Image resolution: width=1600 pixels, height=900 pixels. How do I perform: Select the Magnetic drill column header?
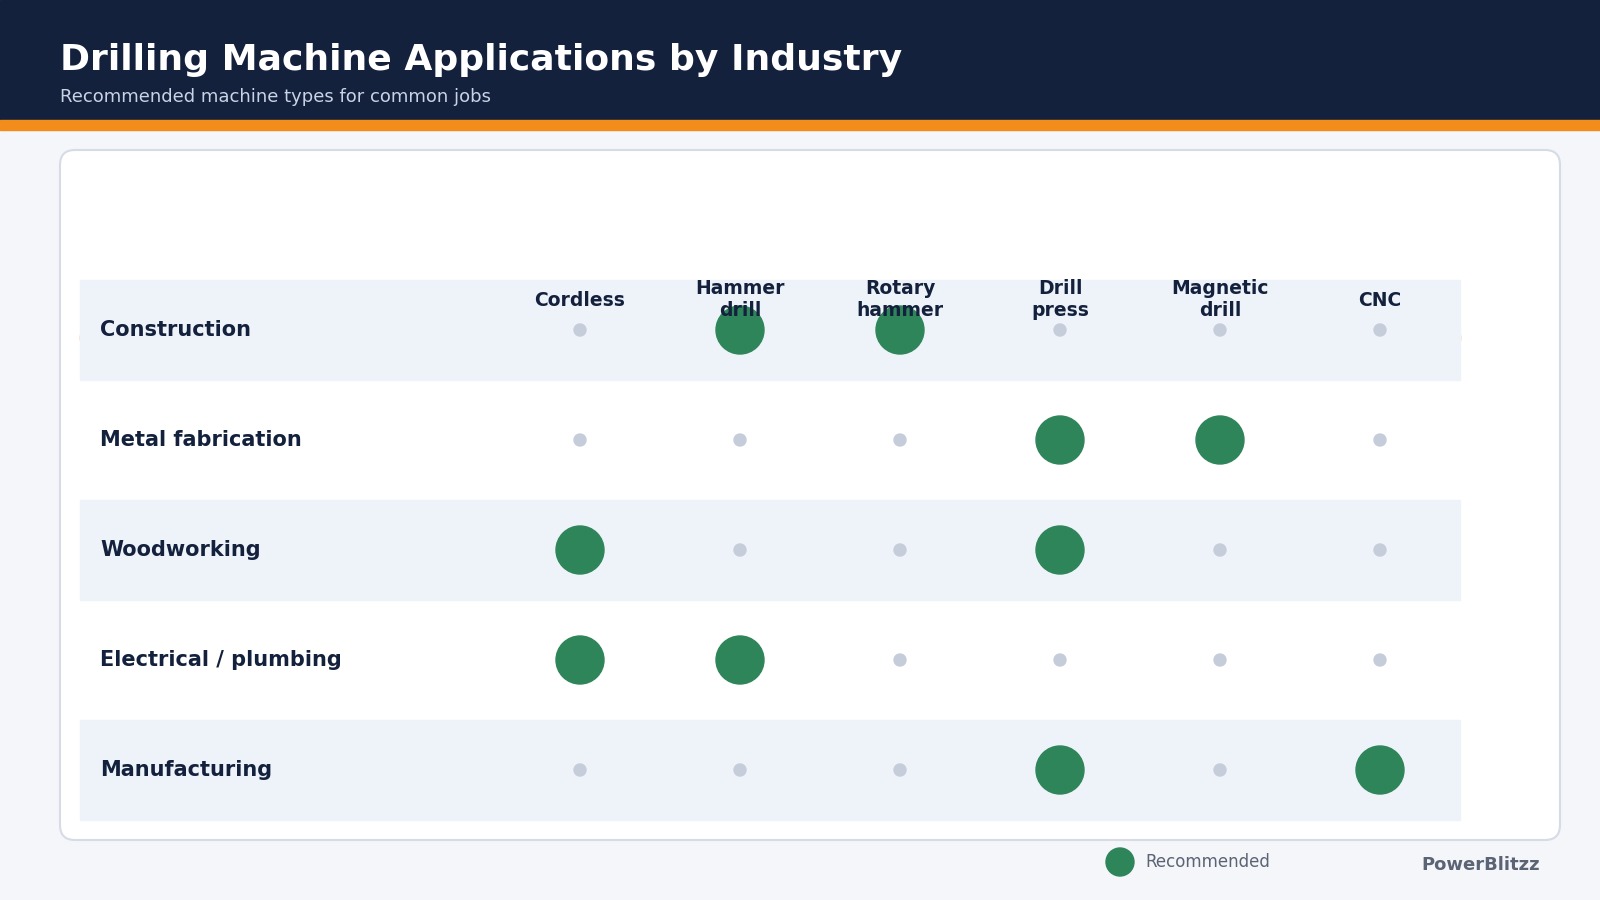pos(1220,299)
